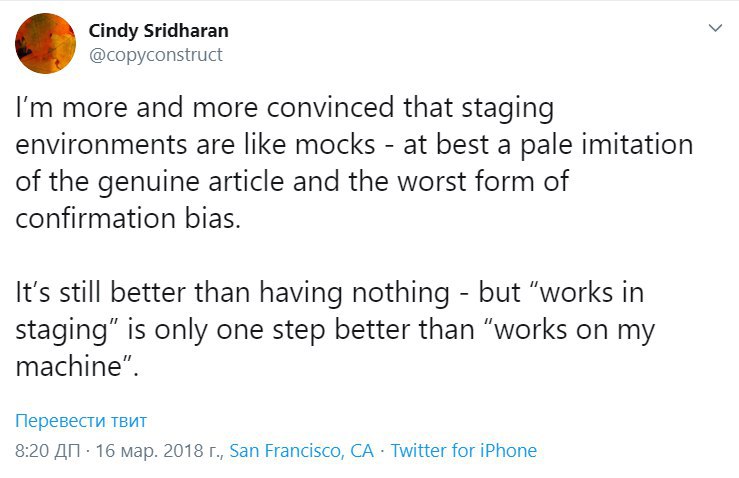Click Cindy Sridharan's autumn-leaf profile picture
This screenshot has width=739, height=478.
click(46, 43)
